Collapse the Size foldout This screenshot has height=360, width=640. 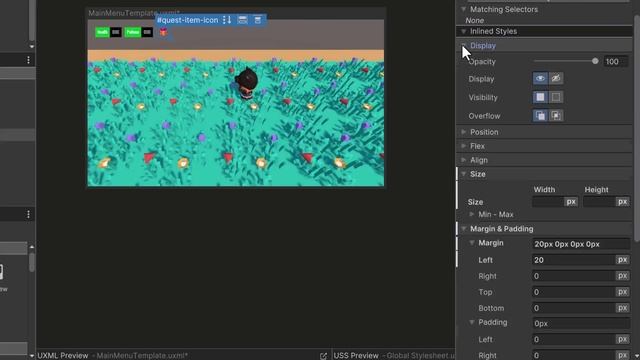click(464, 174)
